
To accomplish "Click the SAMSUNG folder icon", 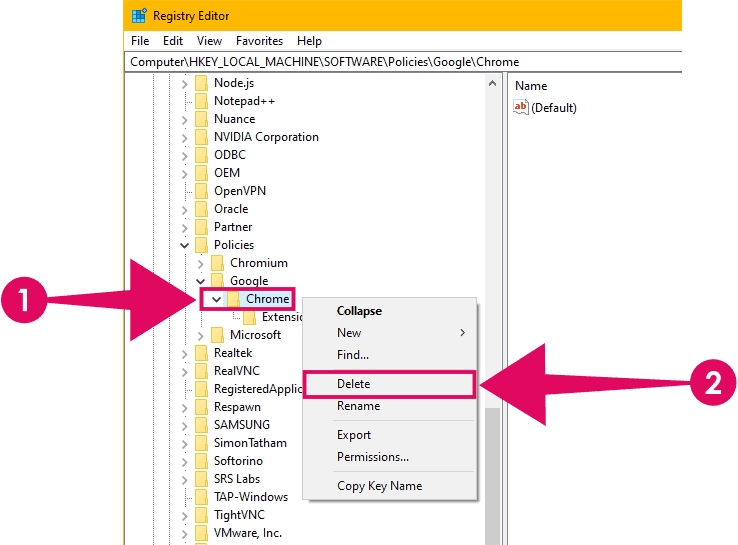I will [201, 425].
